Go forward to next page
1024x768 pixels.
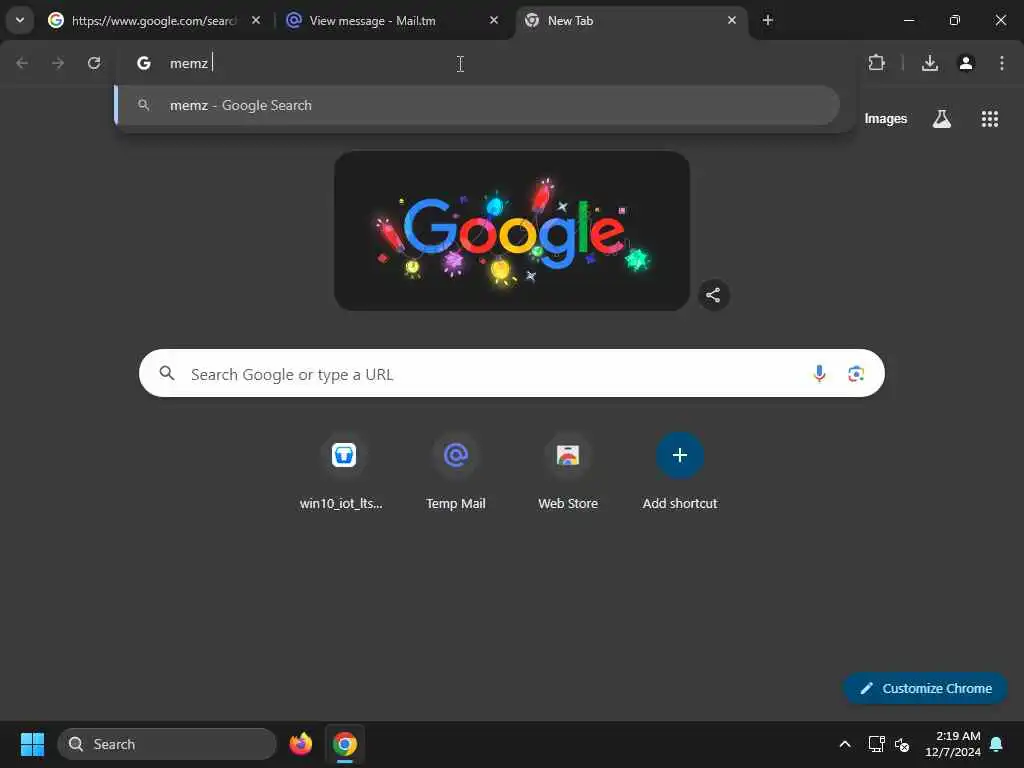[x=58, y=63]
